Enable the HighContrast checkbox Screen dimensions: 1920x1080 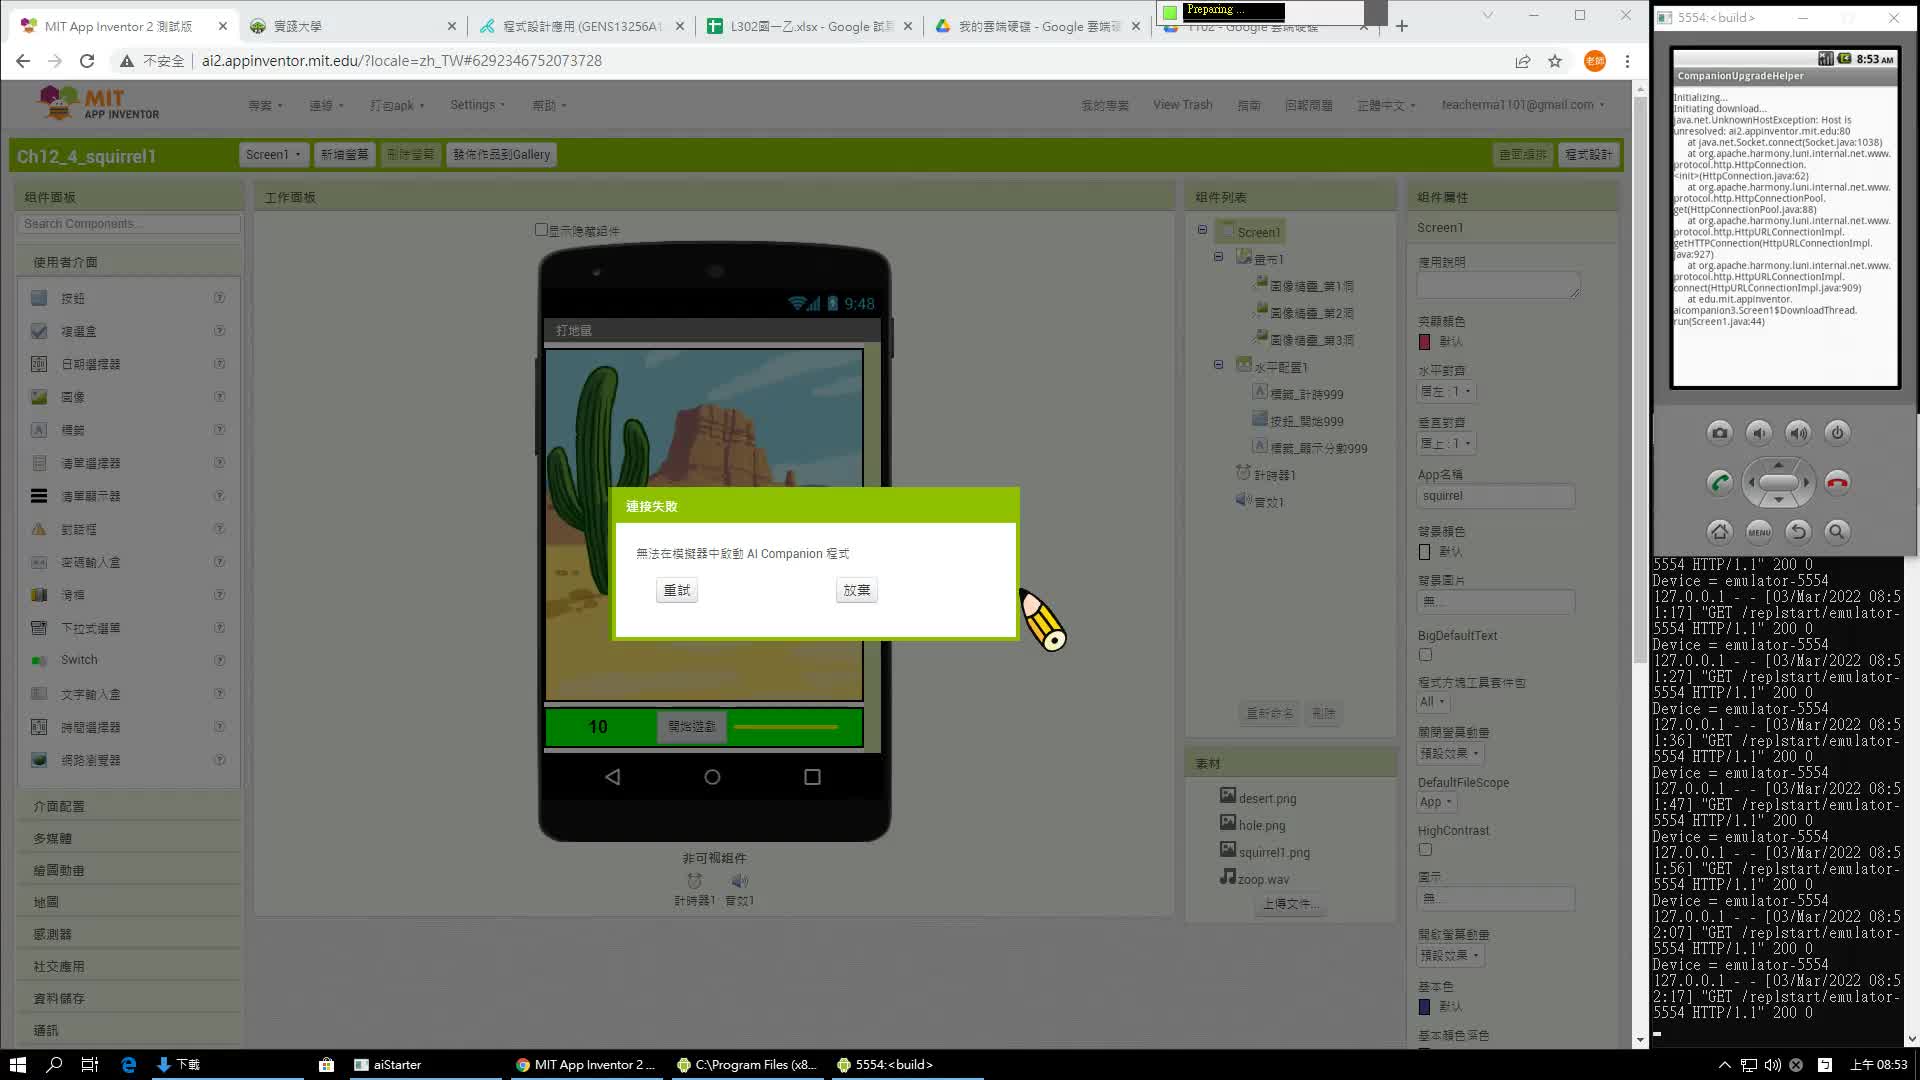tap(1425, 850)
